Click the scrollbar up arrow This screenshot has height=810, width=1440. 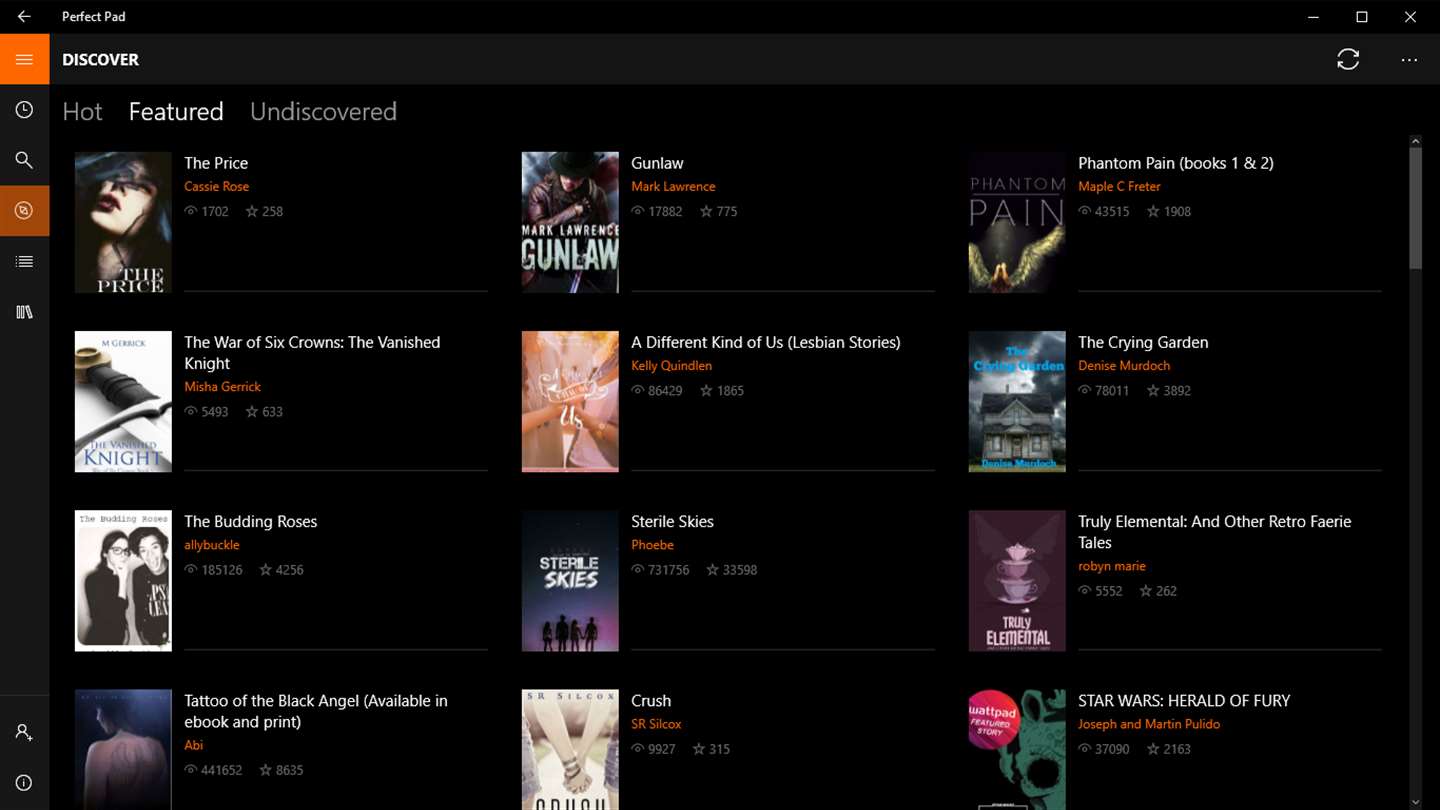(1415, 141)
